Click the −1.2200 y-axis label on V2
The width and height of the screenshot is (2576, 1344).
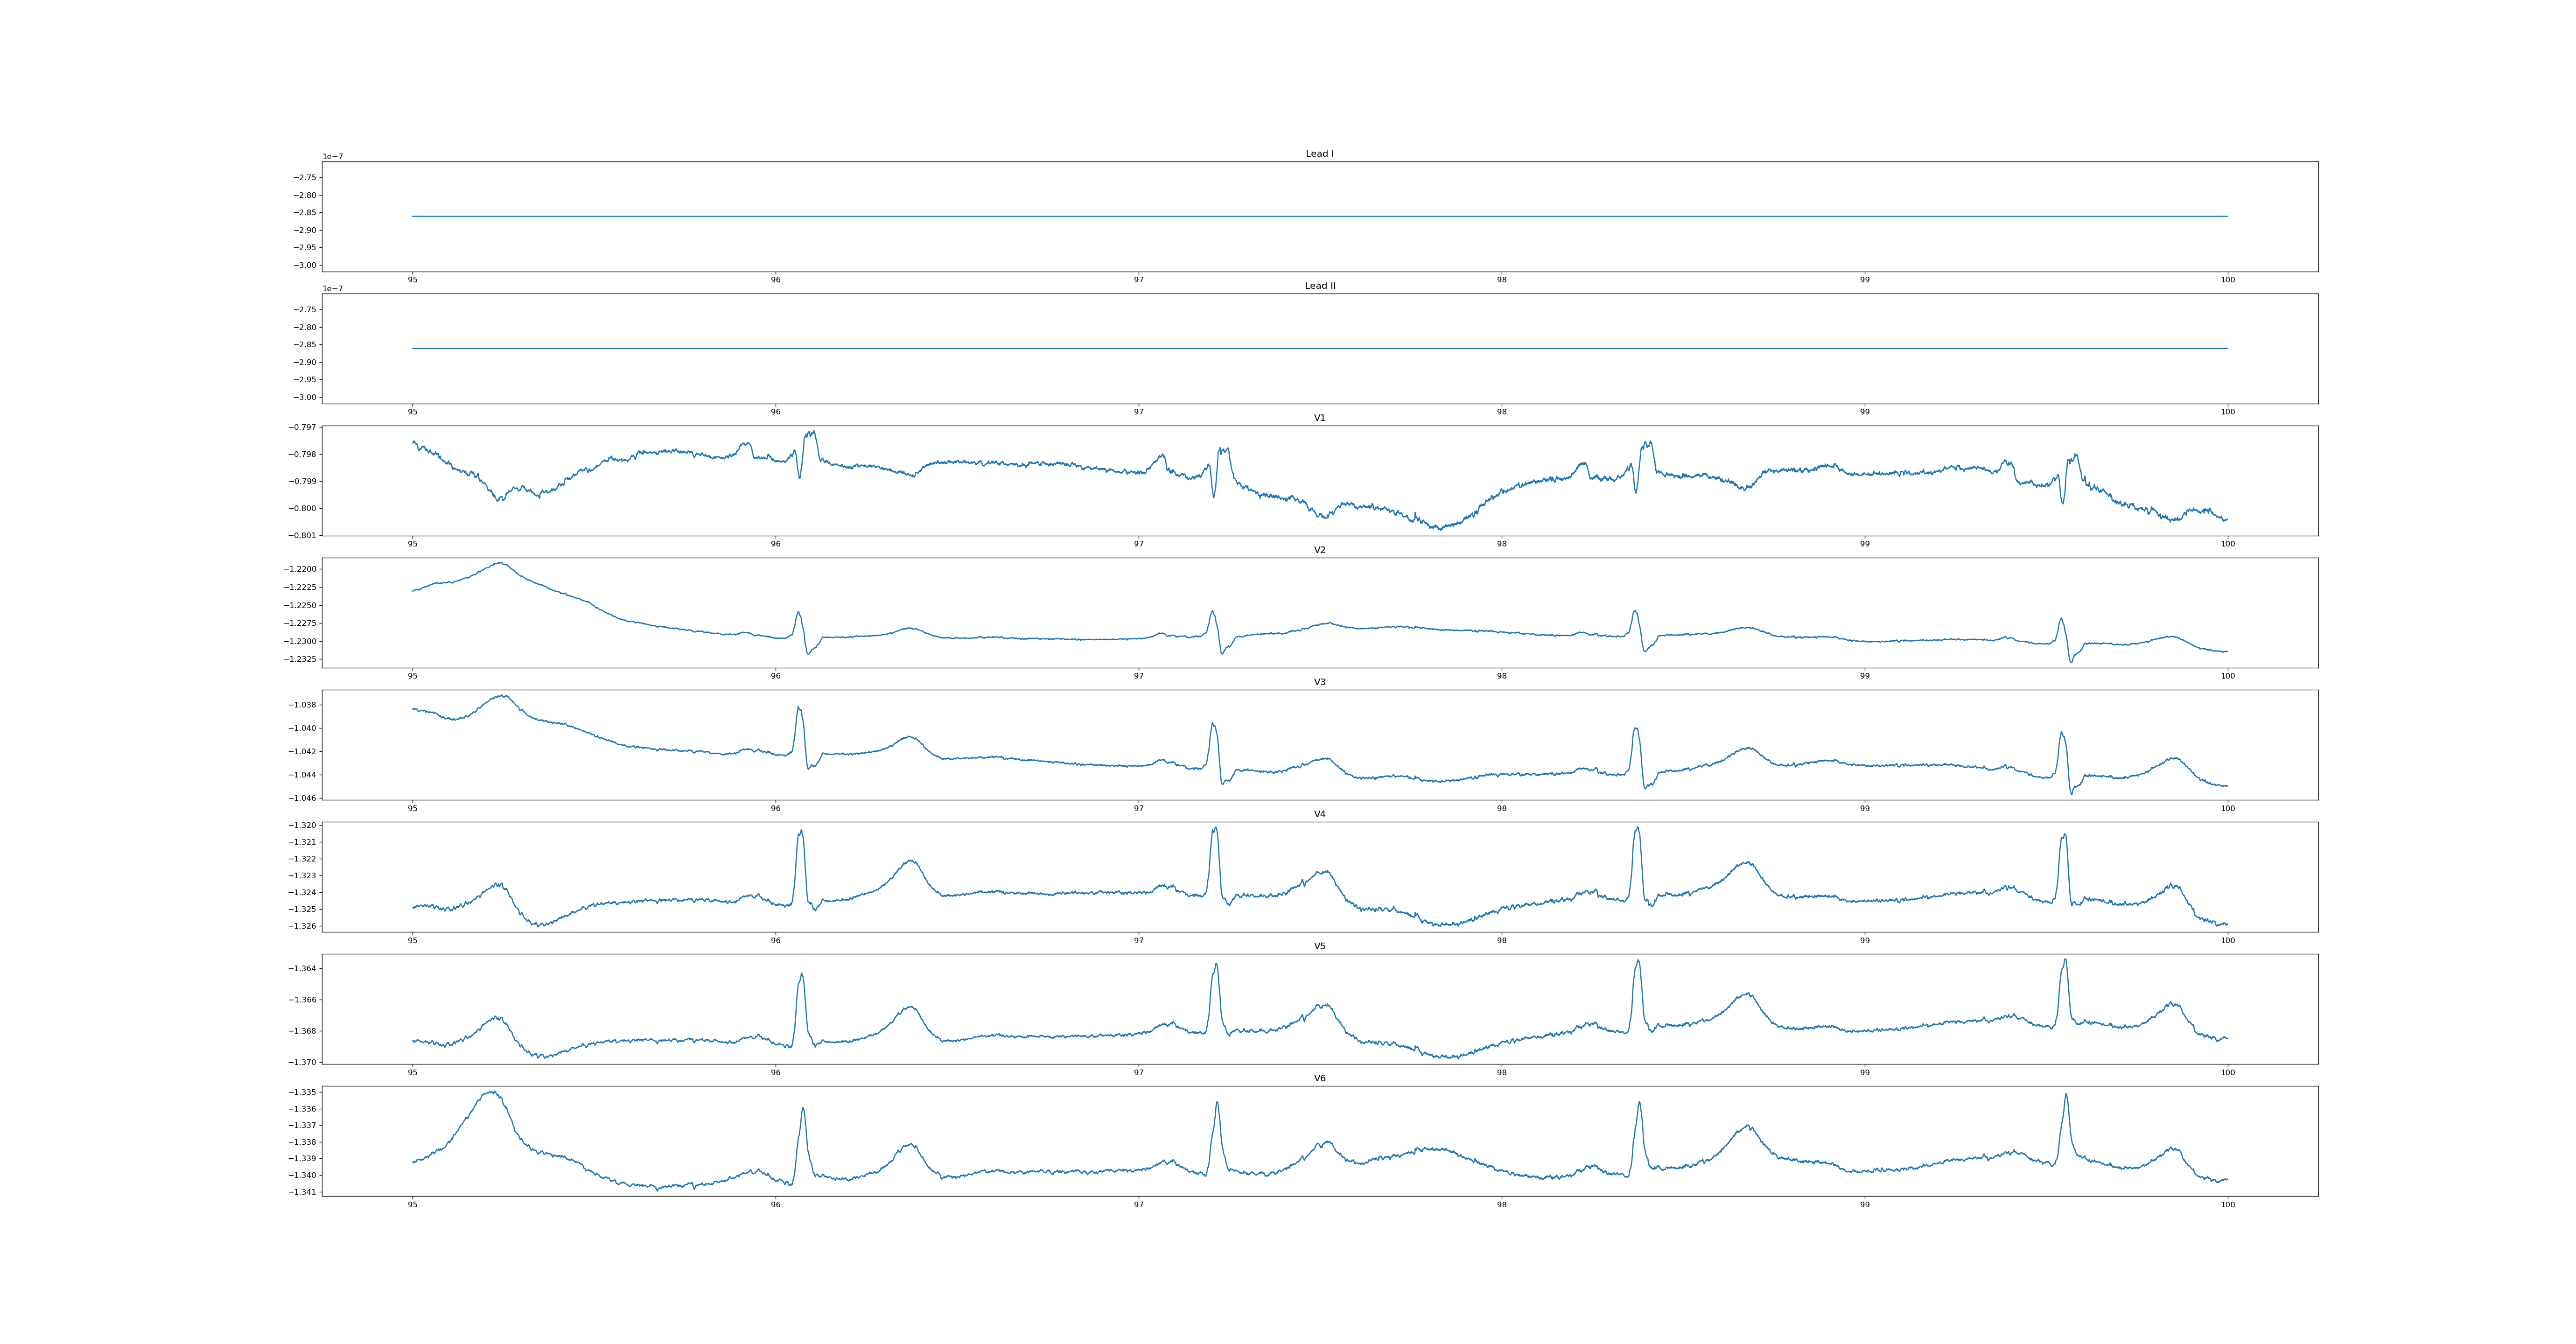(x=300, y=569)
